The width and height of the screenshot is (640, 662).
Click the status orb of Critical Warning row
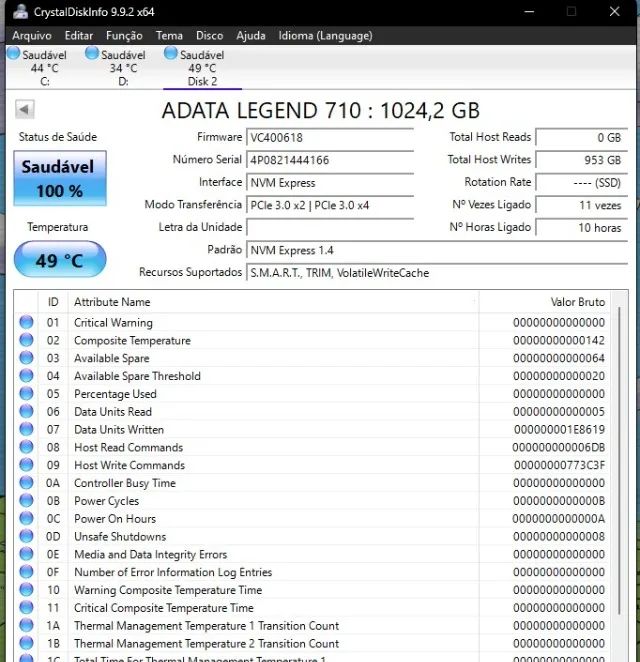tap(26, 322)
